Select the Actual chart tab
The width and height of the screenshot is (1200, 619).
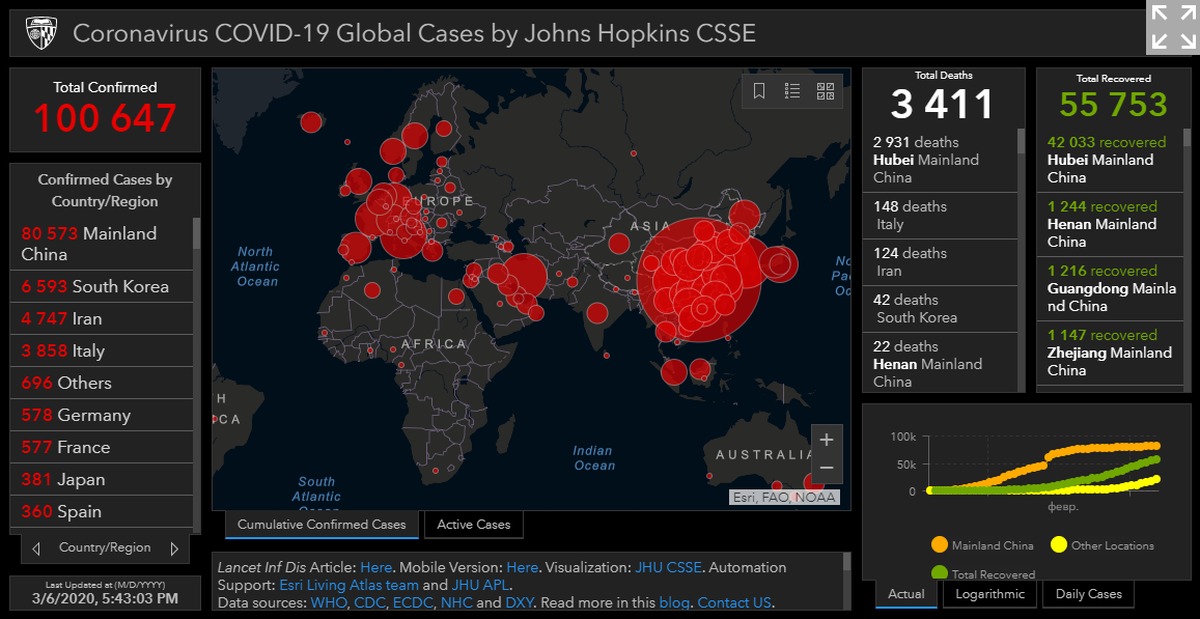click(906, 594)
